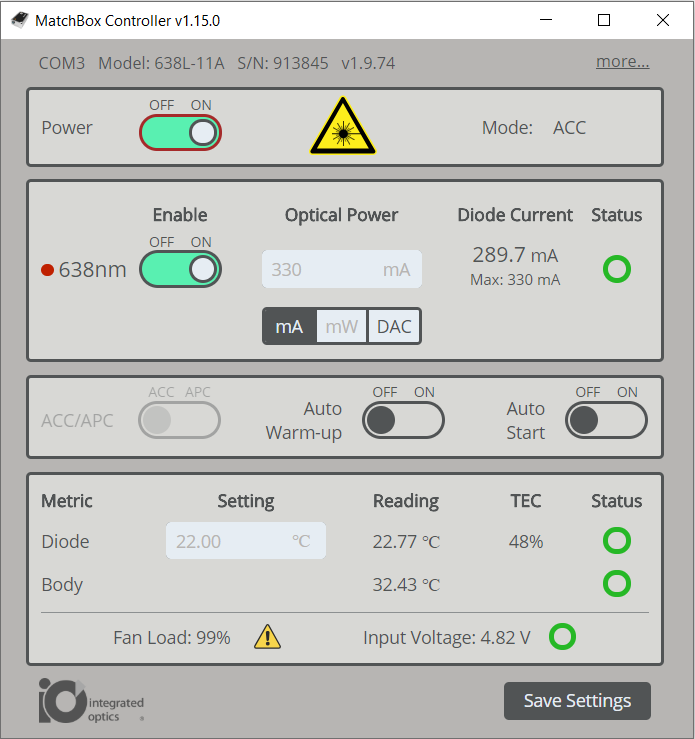Click the TEC 48% value
The image size is (695, 739).
click(526, 542)
